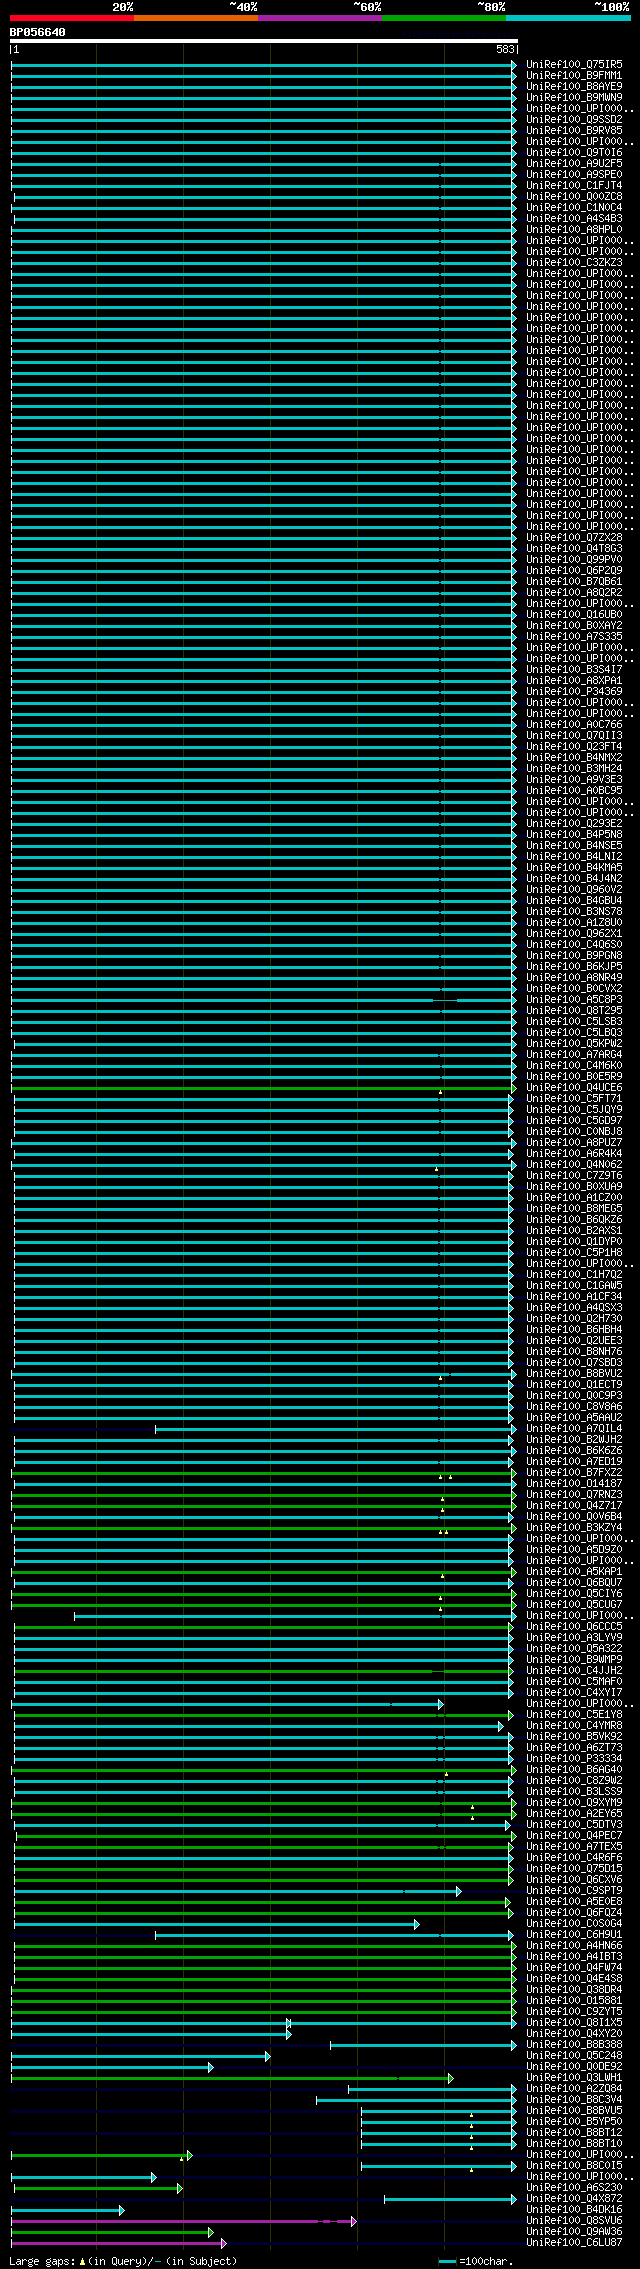Open hit UniRef100_B9FMM1

click(574, 75)
